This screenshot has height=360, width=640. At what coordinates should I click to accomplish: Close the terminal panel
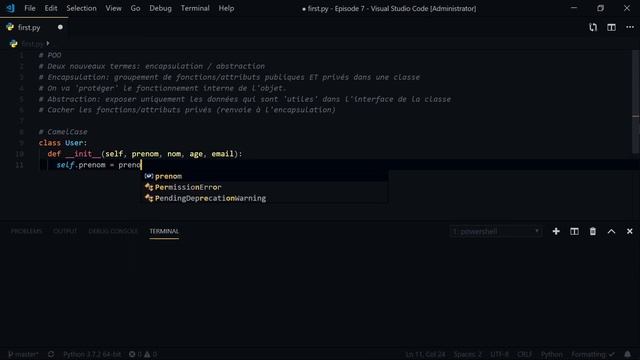coord(629,231)
